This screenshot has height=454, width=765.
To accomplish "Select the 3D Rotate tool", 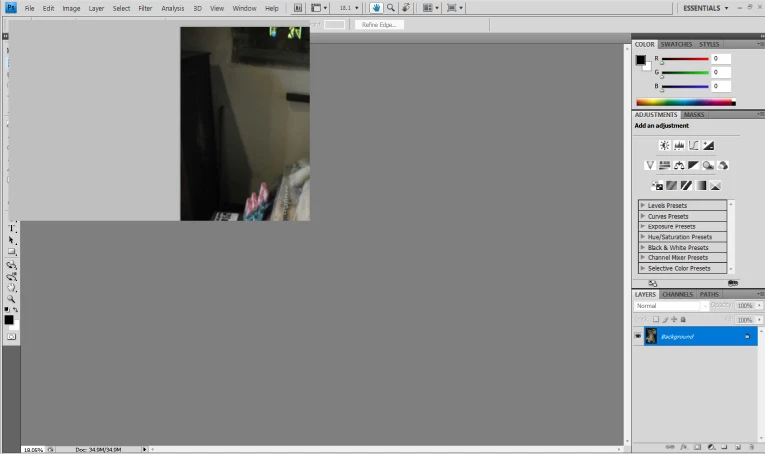I will tap(11, 265).
